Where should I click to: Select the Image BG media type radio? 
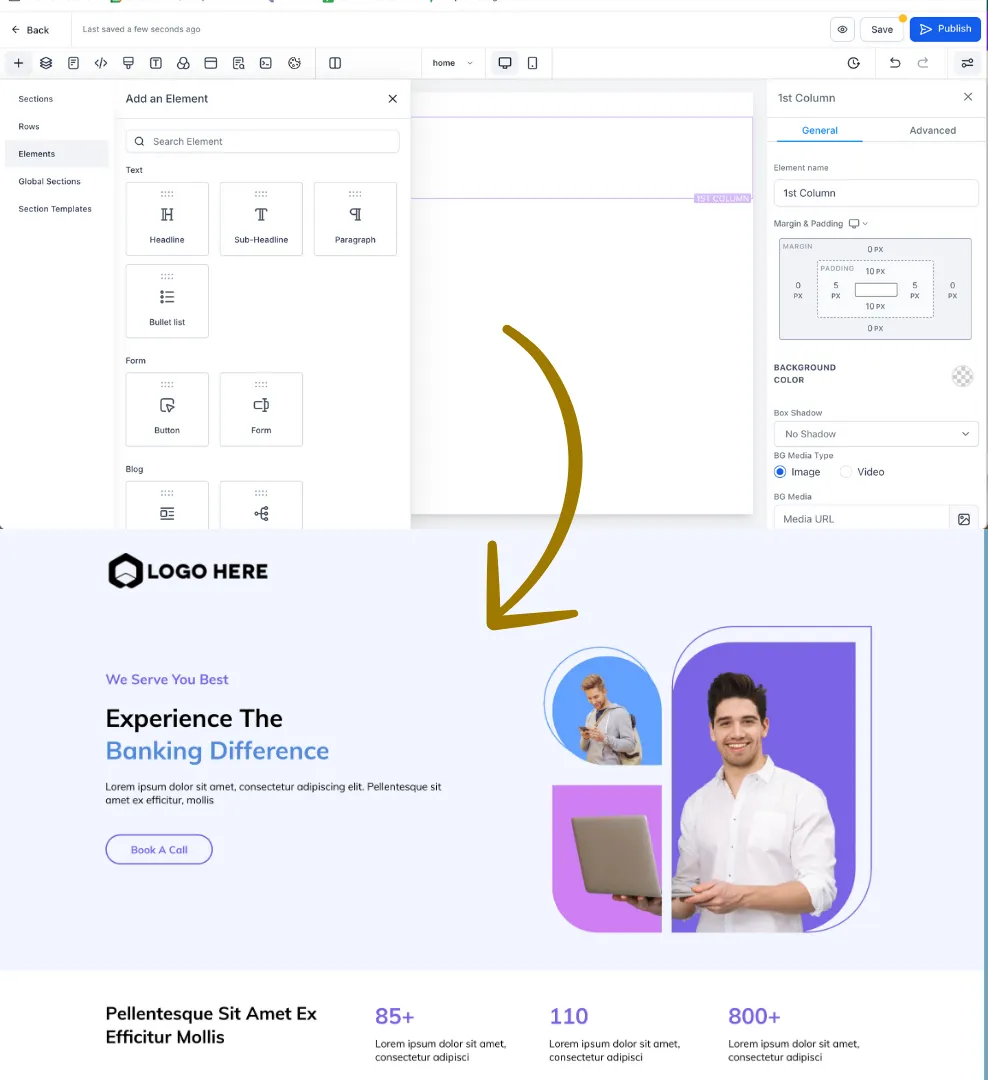click(780, 472)
